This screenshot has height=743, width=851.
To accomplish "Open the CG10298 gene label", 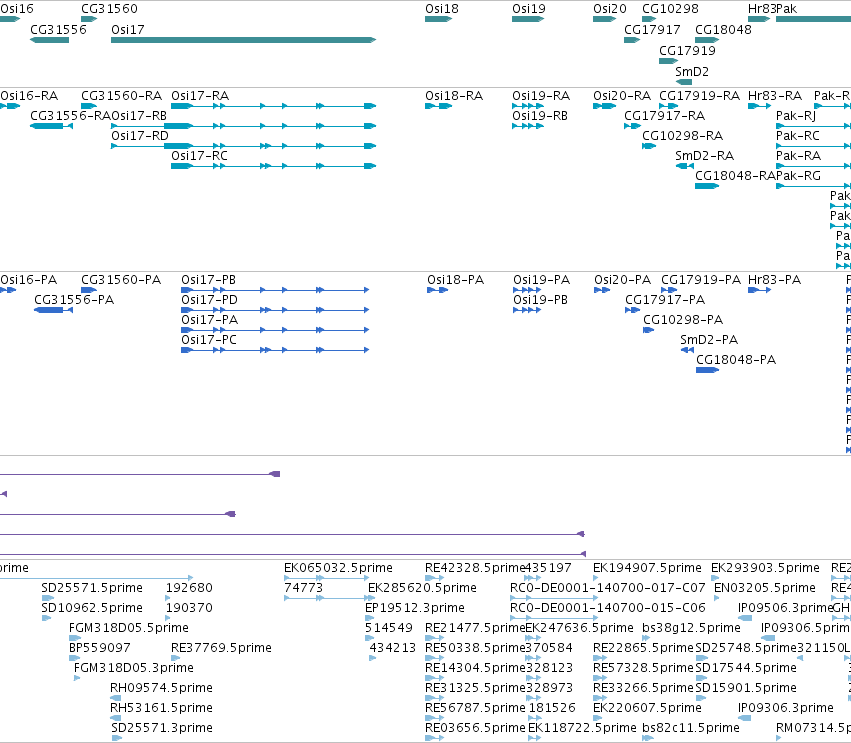I will [x=670, y=9].
